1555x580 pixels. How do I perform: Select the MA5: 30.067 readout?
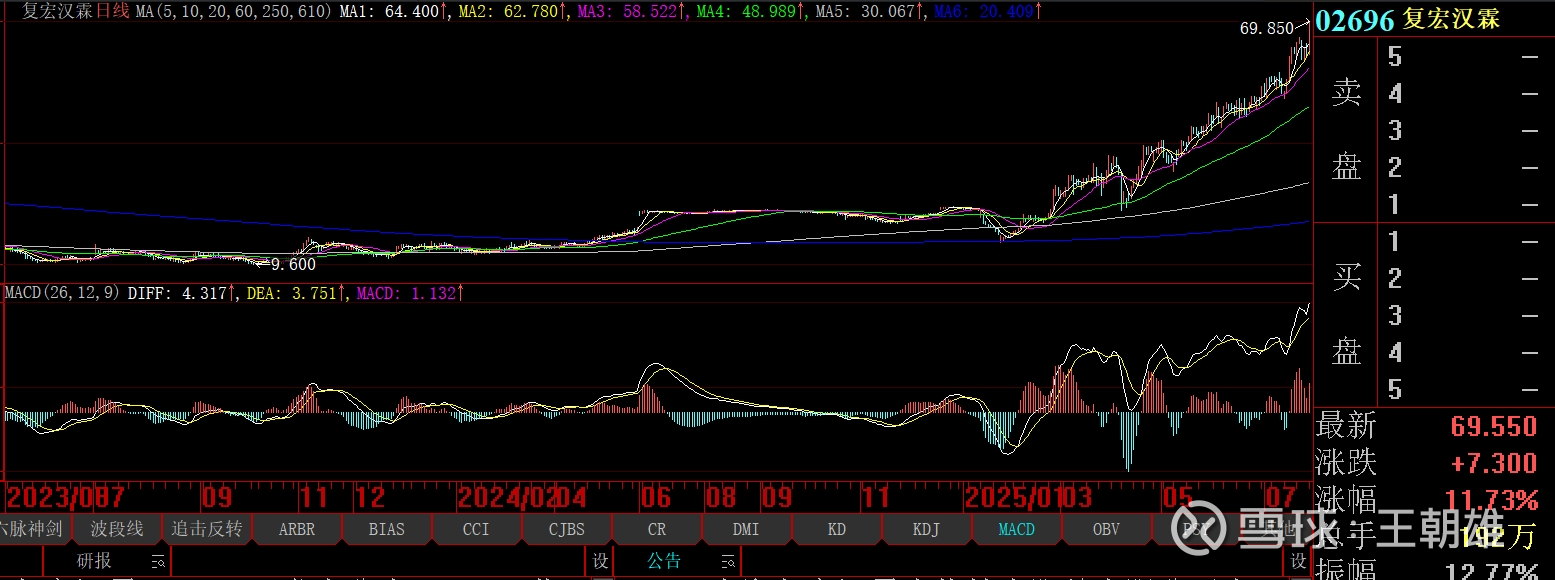click(x=869, y=12)
